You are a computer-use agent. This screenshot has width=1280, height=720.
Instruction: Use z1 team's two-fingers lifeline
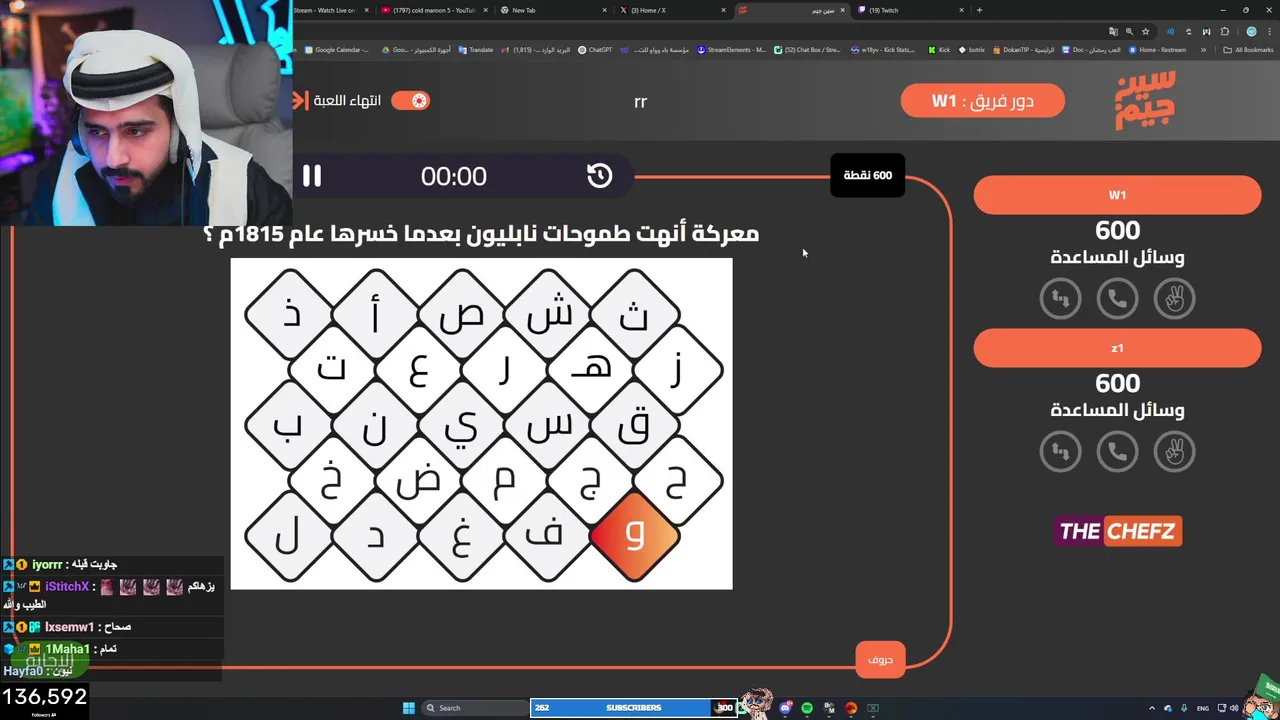[x=1174, y=451]
